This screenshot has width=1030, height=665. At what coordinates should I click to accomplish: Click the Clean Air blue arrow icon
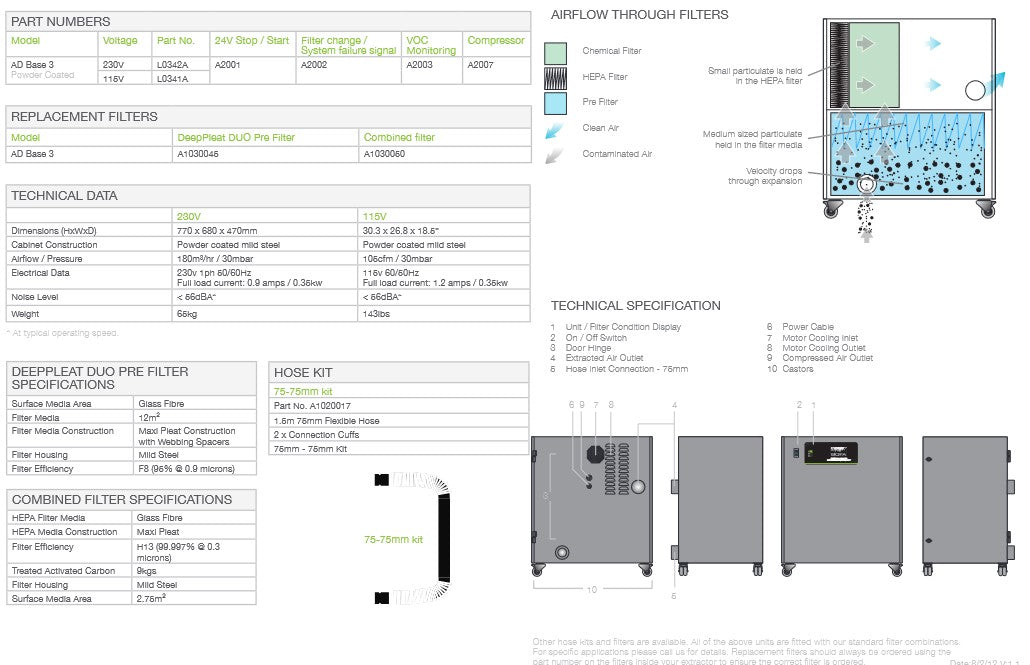(555, 129)
